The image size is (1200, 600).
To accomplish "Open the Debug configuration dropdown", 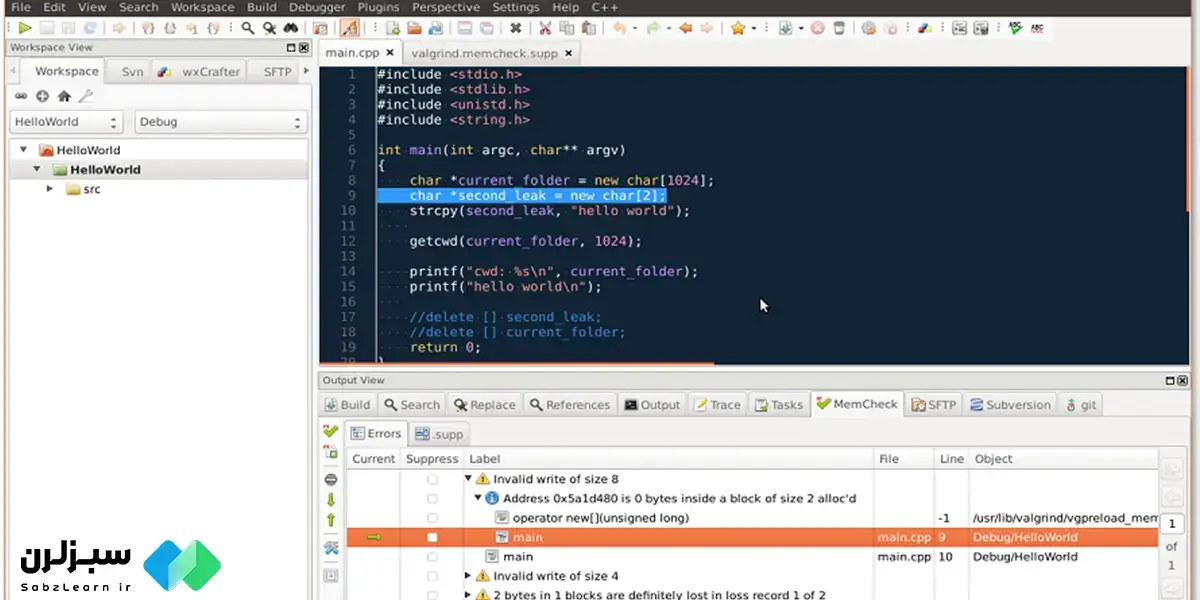I will click(220, 122).
